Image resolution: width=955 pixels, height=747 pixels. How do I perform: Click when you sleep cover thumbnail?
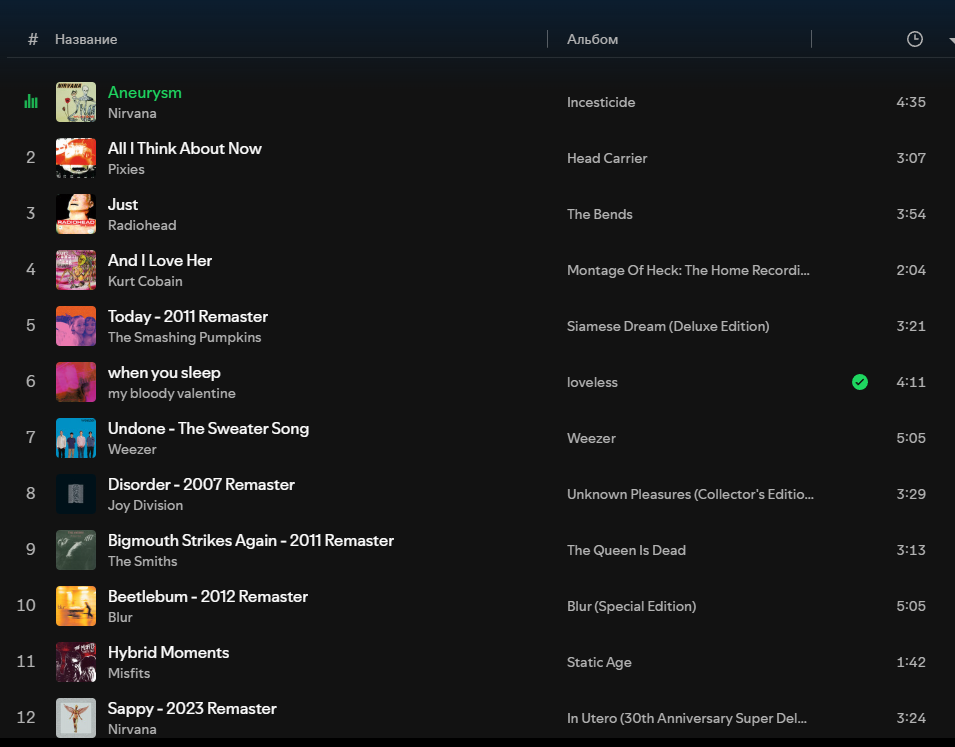pyautogui.click(x=76, y=382)
